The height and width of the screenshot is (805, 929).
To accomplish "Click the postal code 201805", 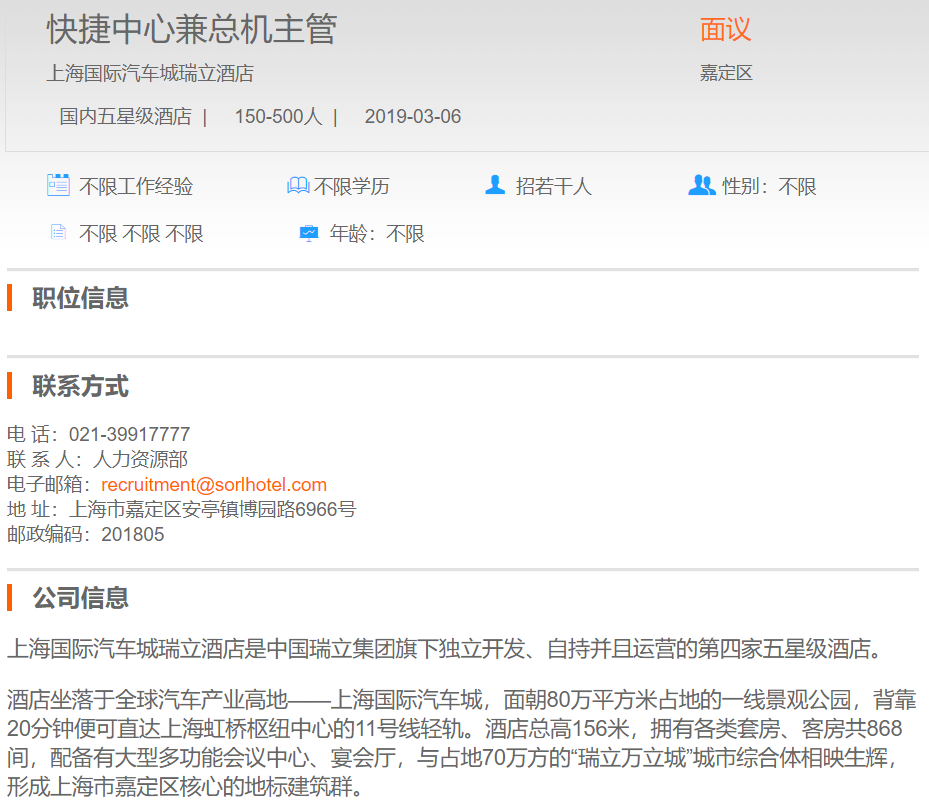I will pyautogui.click(x=133, y=534).
